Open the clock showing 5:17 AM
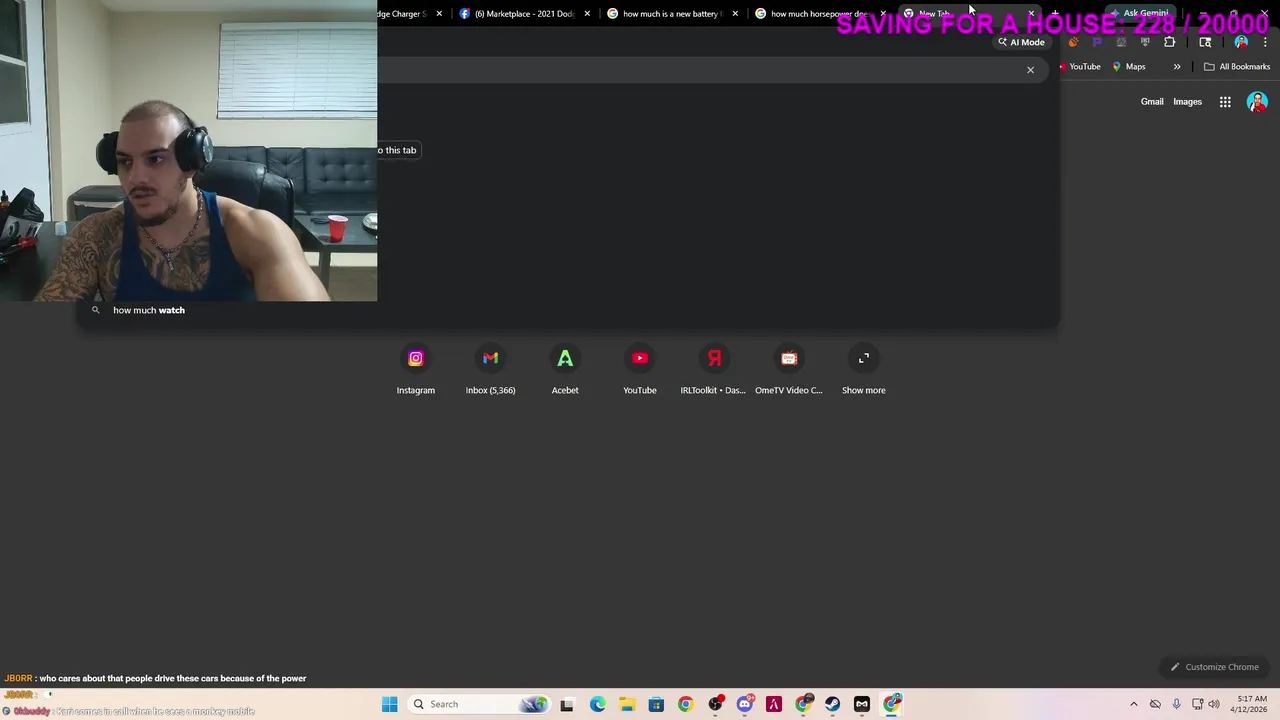Screen dimensions: 1280x720 1251,704
